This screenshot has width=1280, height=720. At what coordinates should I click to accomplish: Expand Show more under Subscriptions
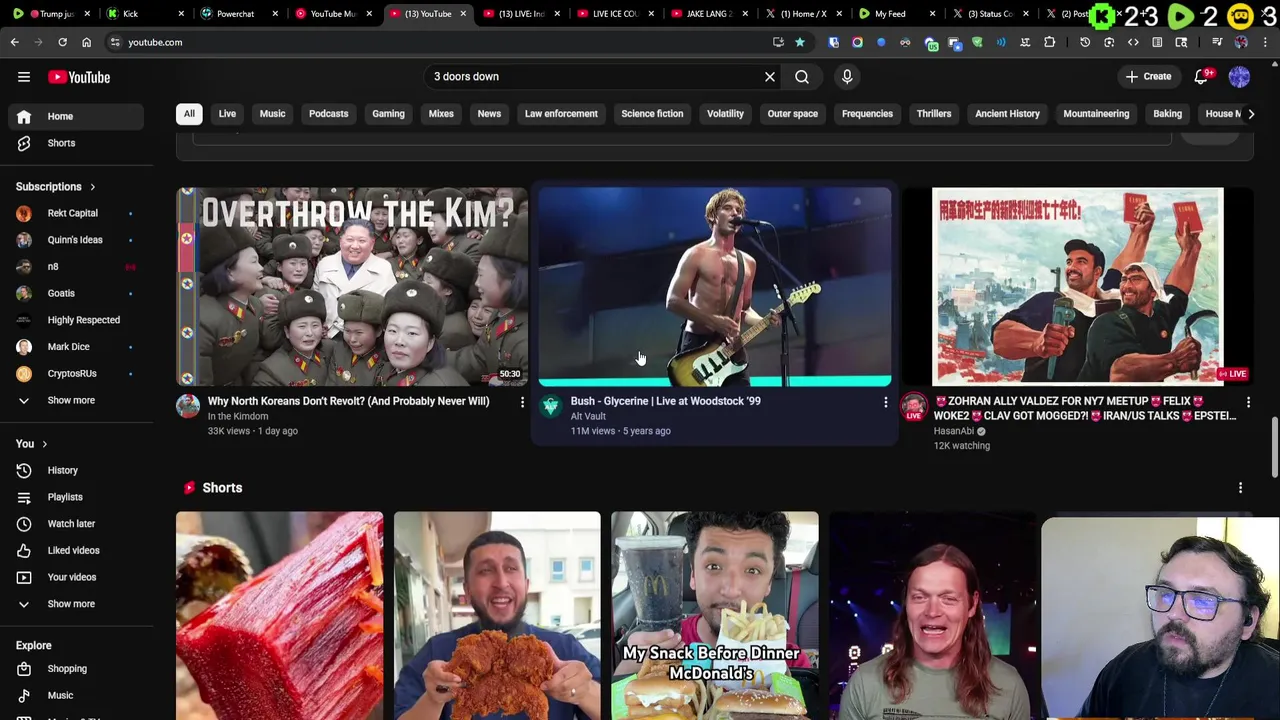pos(77,400)
